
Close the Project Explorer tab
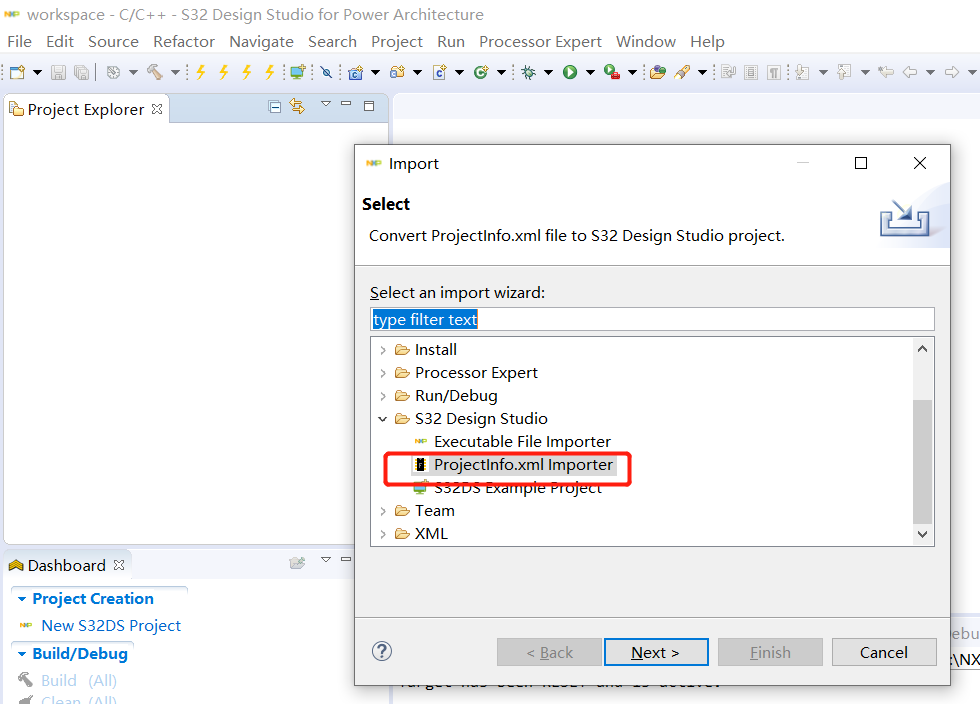click(157, 109)
